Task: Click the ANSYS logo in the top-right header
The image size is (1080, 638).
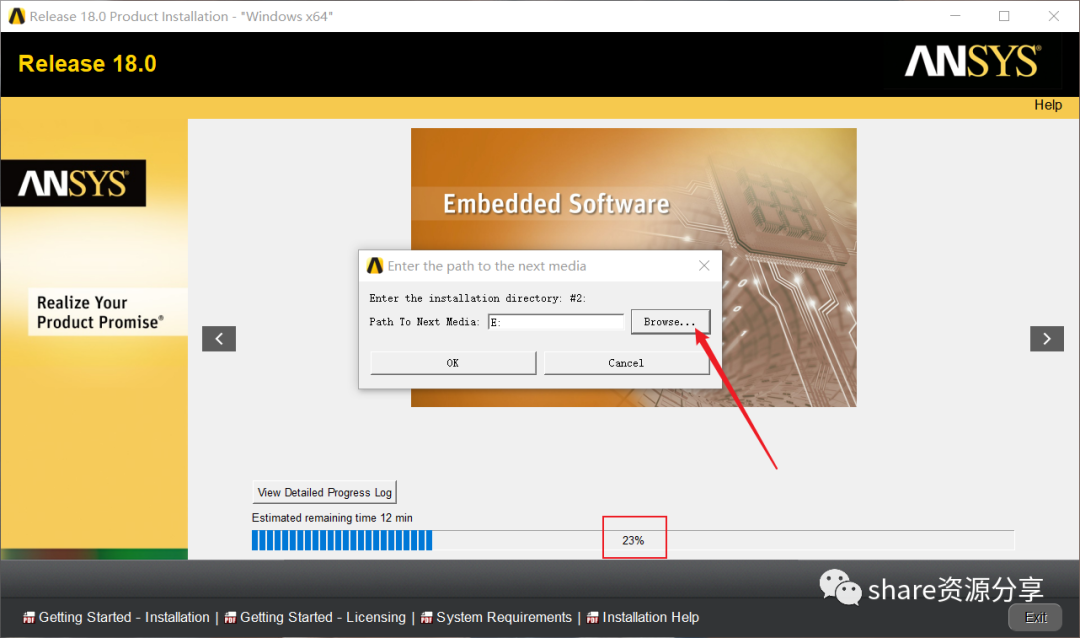Action: pyautogui.click(x=973, y=61)
